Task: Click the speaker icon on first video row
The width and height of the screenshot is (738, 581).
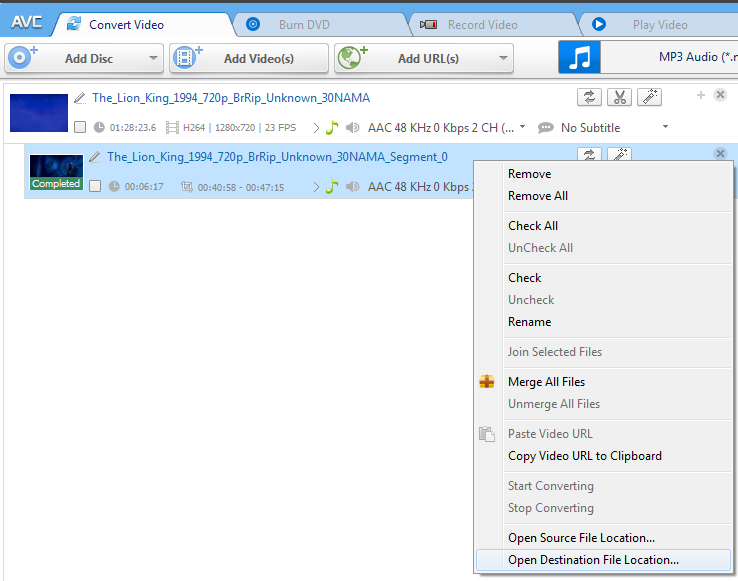Action: (x=353, y=128)
